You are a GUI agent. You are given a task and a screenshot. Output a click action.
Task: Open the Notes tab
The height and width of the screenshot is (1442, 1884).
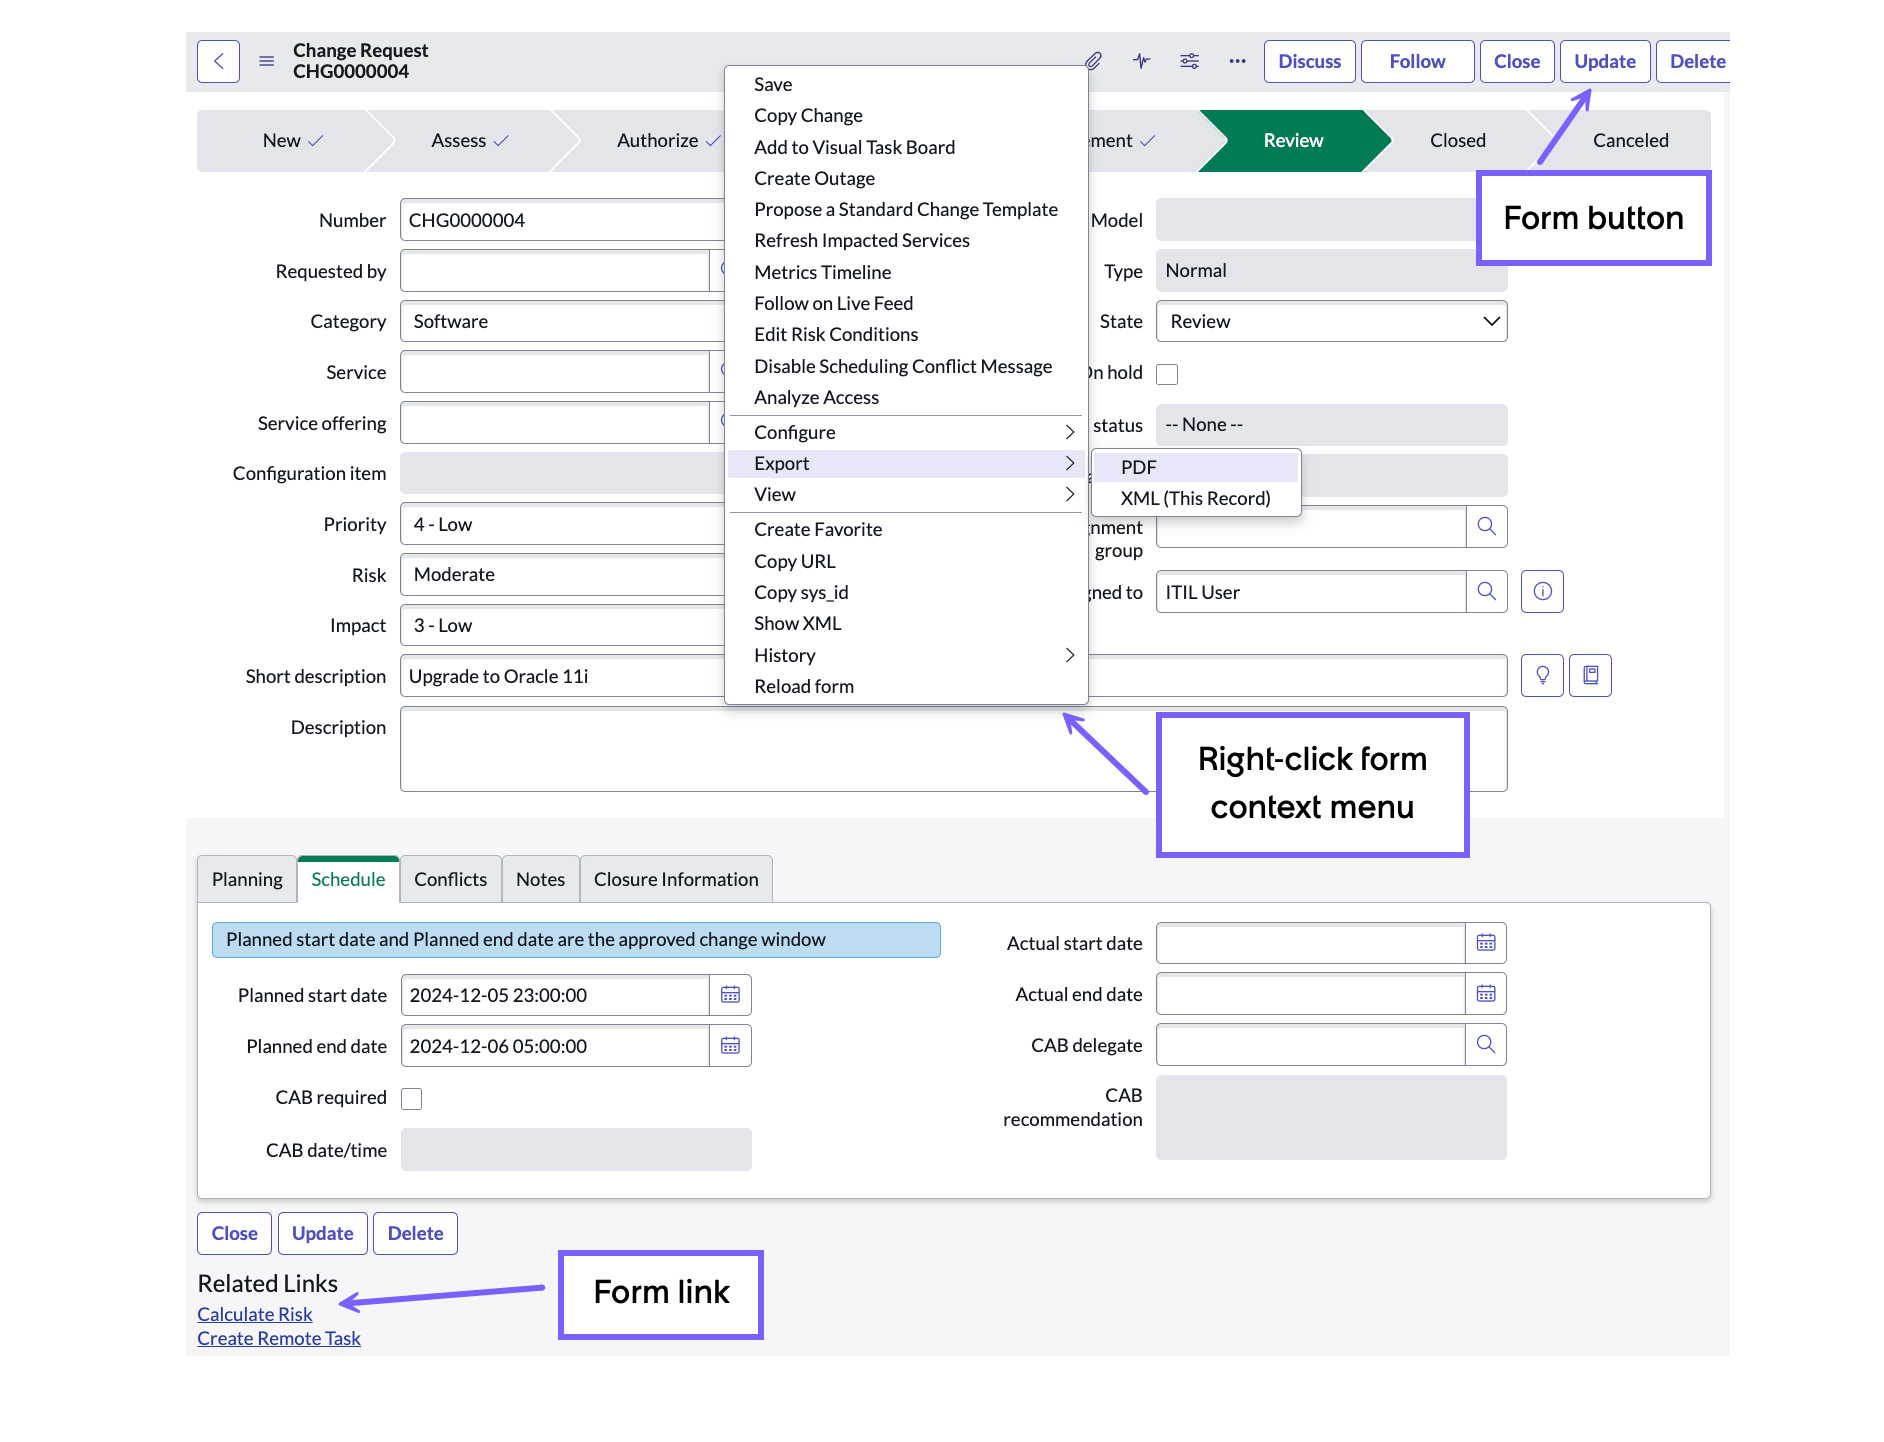(x=540, y=879)
